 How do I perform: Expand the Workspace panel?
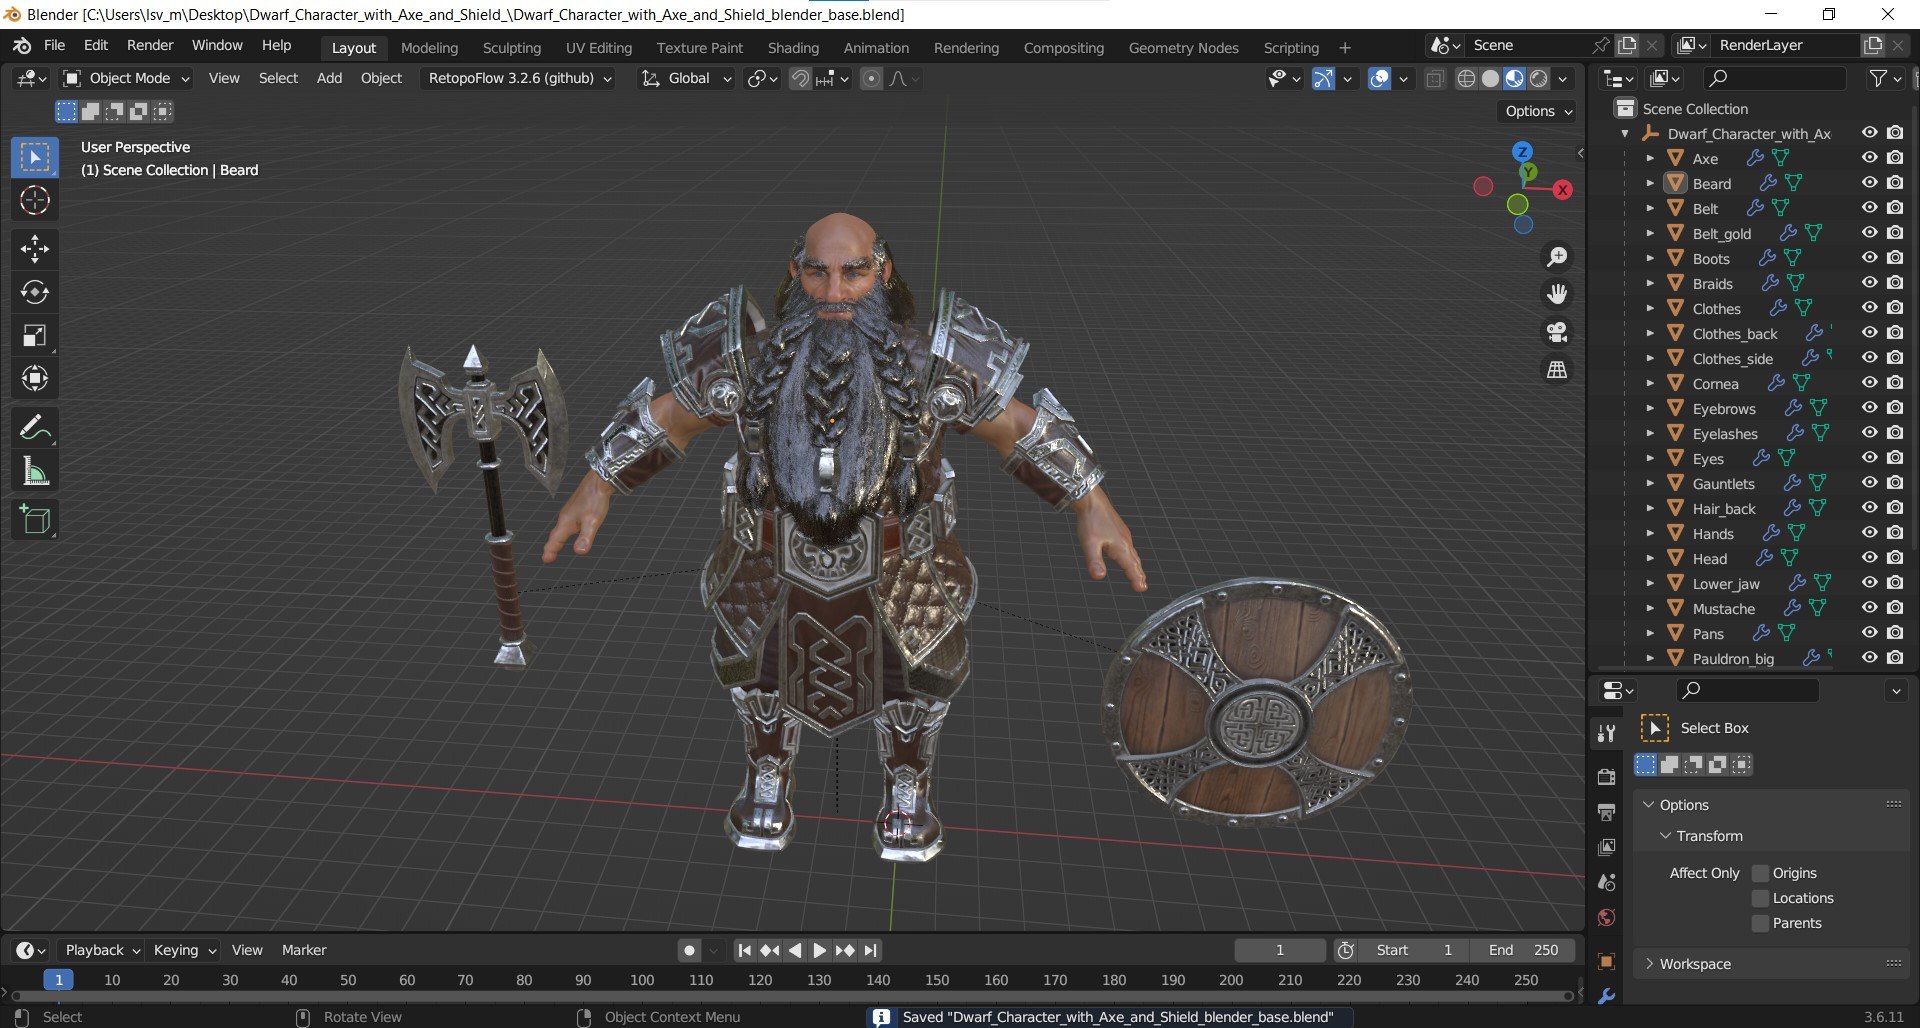[x=1650, y=964]
